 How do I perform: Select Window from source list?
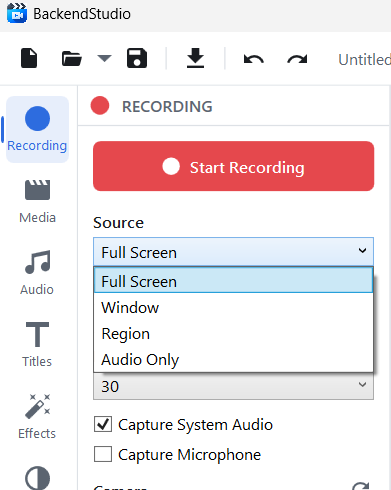click(x=233, y=307)
